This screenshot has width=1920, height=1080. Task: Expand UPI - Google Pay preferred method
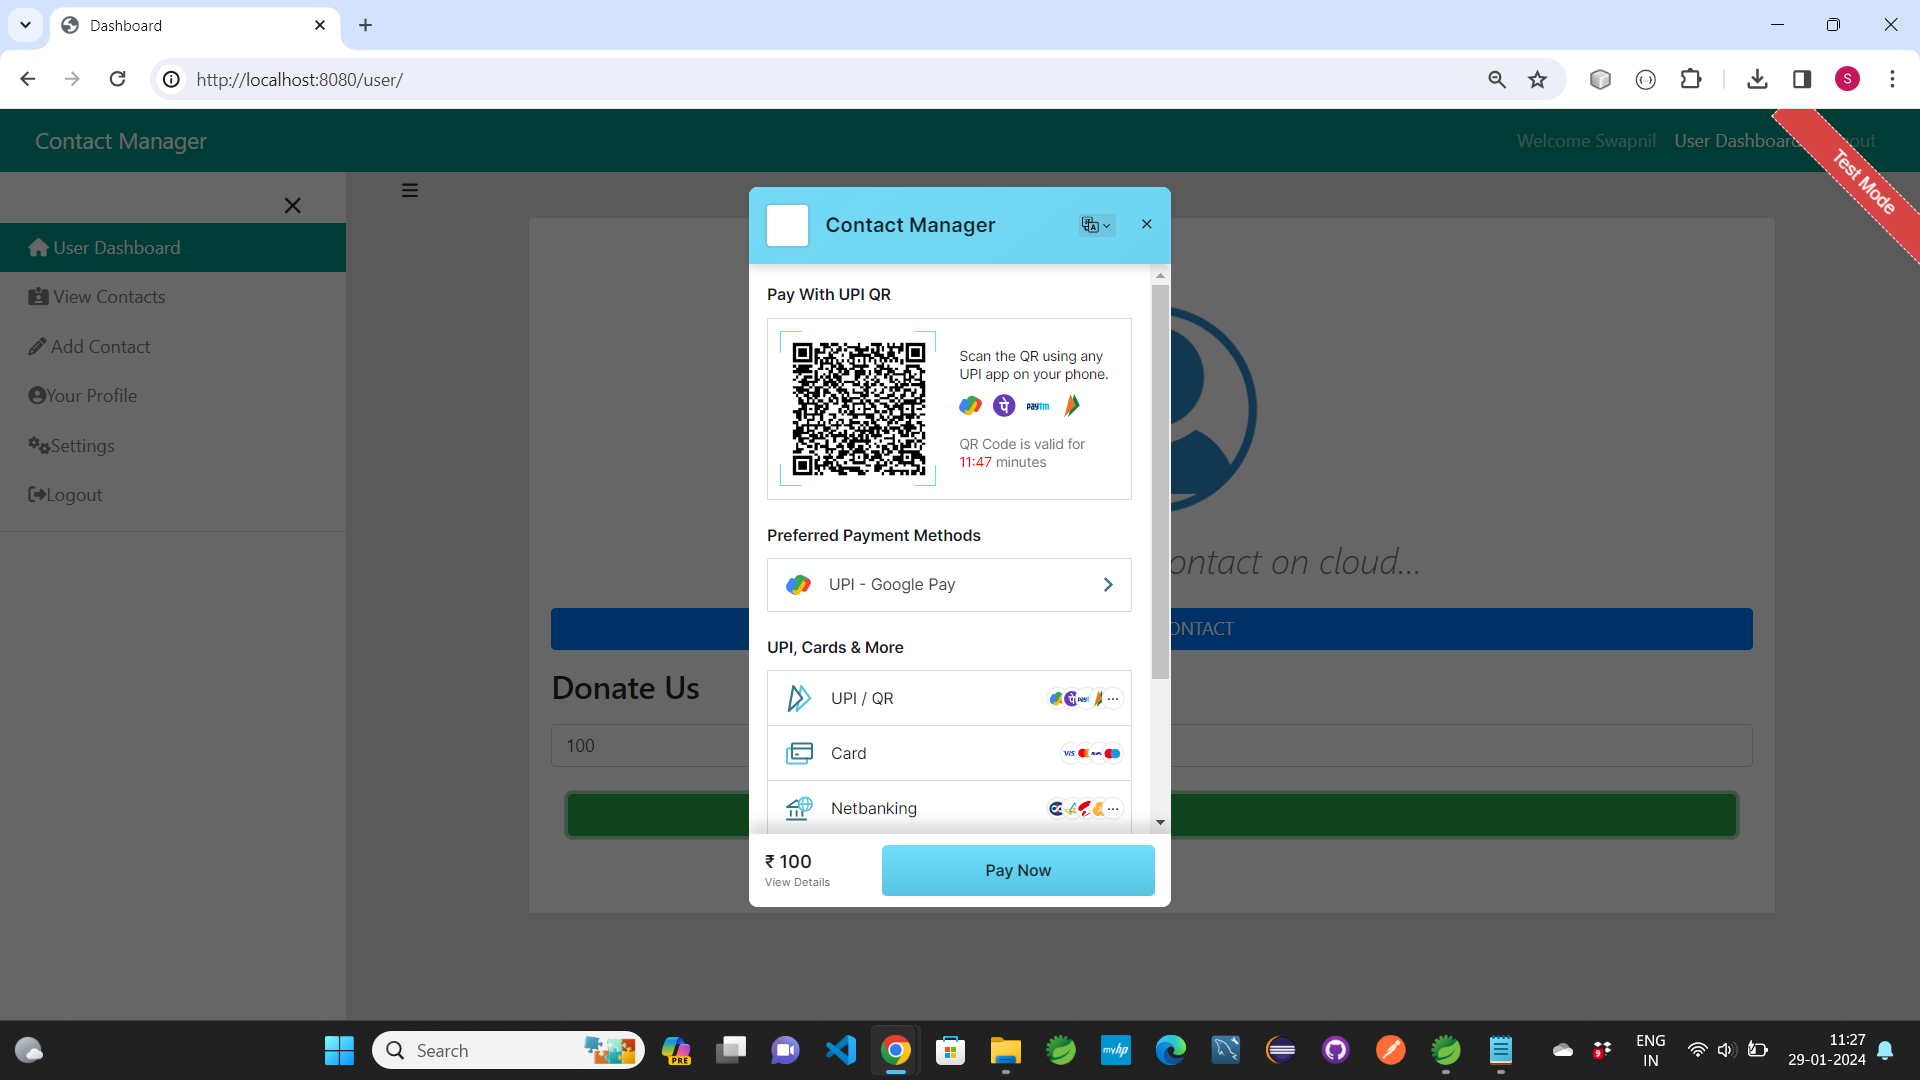949,585
